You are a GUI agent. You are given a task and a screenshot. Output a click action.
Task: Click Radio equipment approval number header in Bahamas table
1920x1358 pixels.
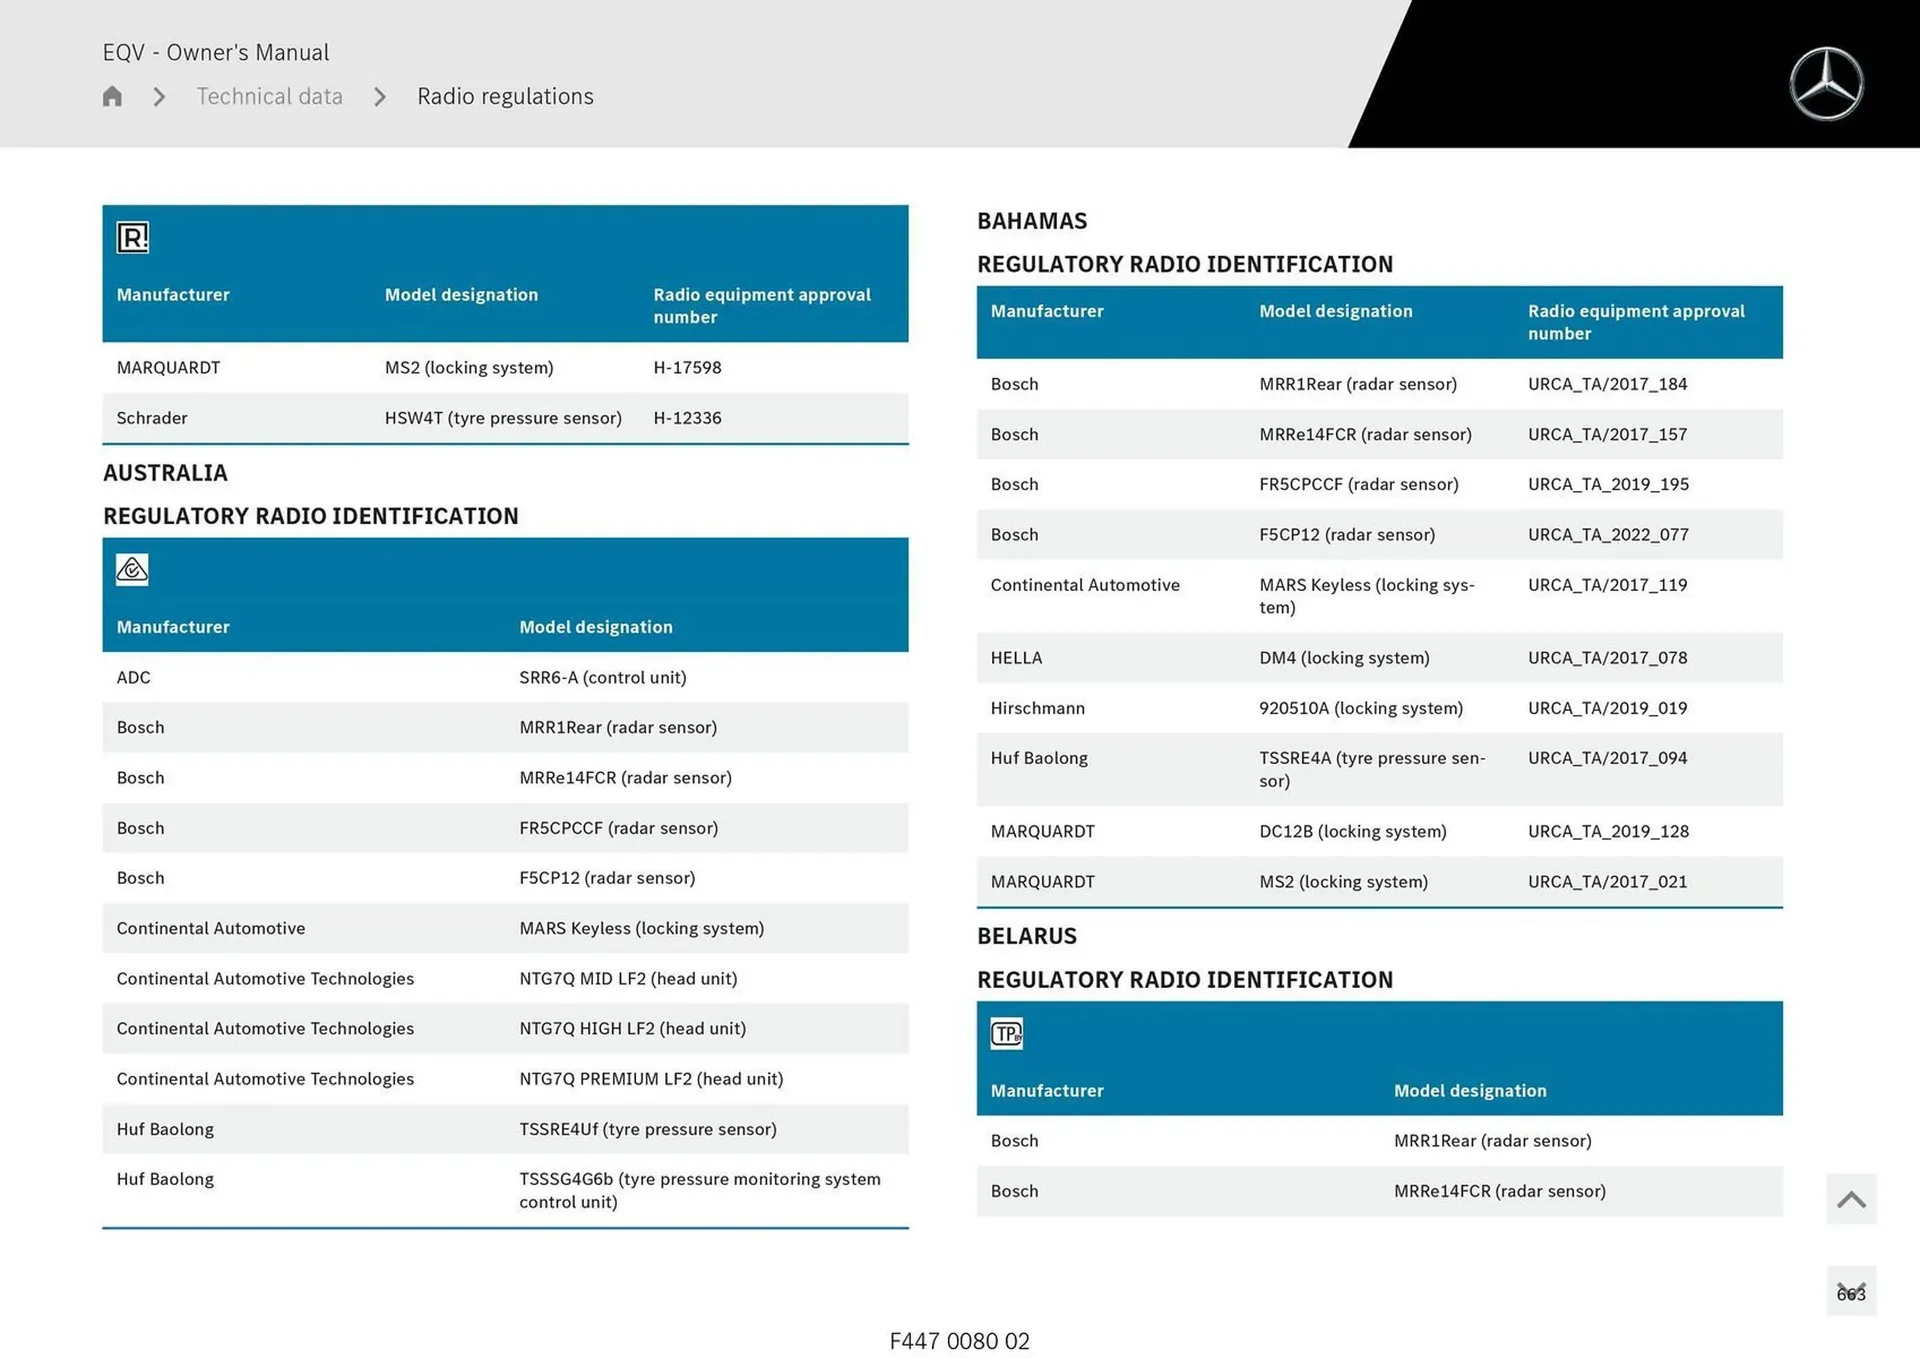1636,322
